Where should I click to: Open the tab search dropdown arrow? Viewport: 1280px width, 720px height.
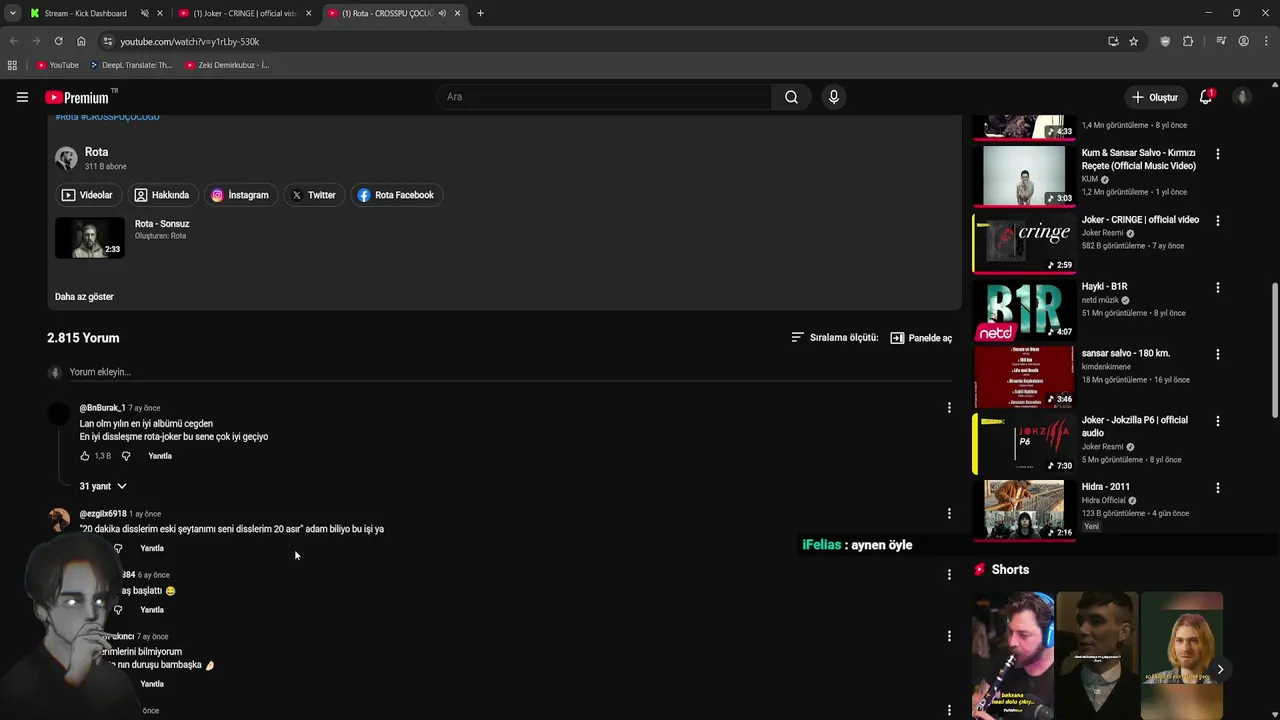point(12,13)
